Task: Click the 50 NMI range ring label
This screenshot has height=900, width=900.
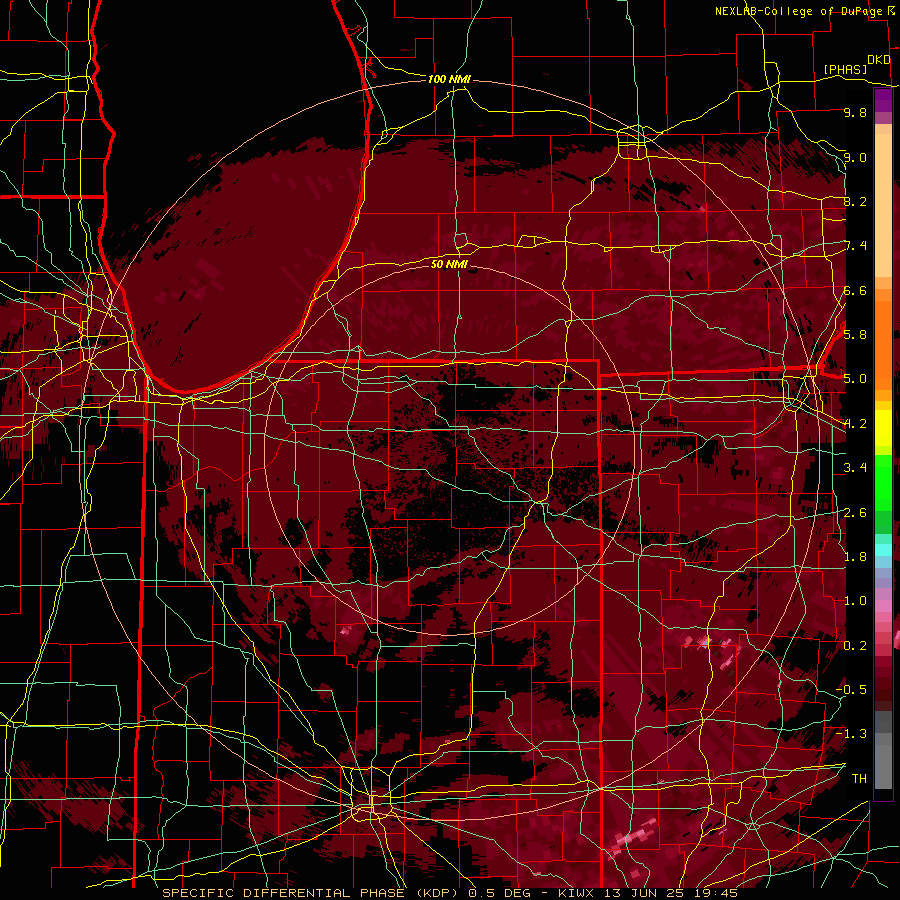Action: pos(449,264)
